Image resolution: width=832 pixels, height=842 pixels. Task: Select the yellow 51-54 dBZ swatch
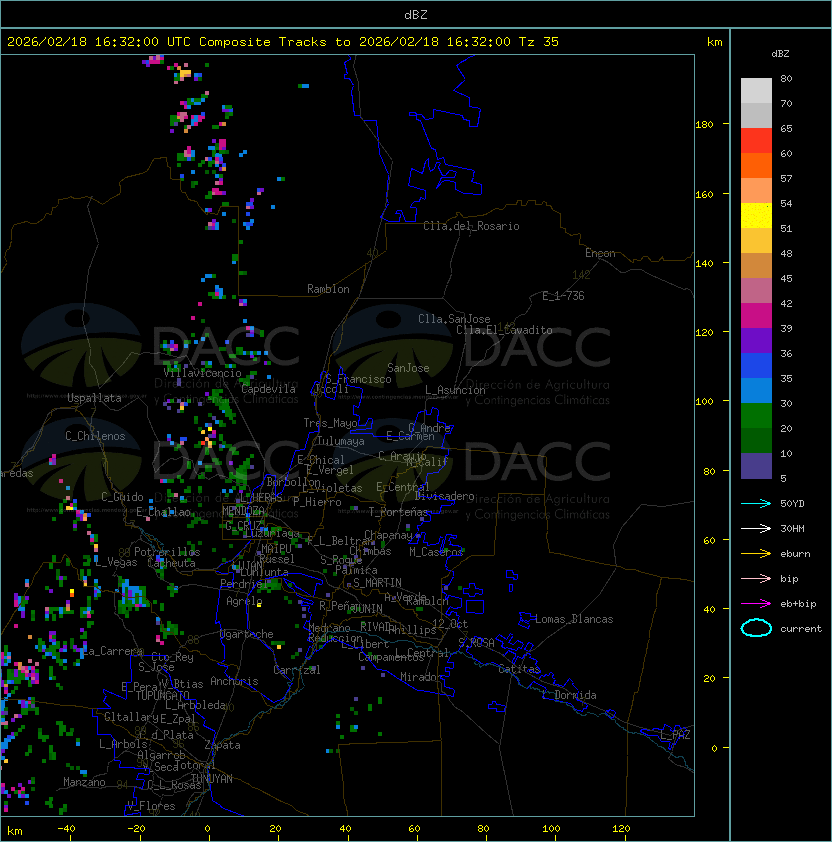[756, 216]
